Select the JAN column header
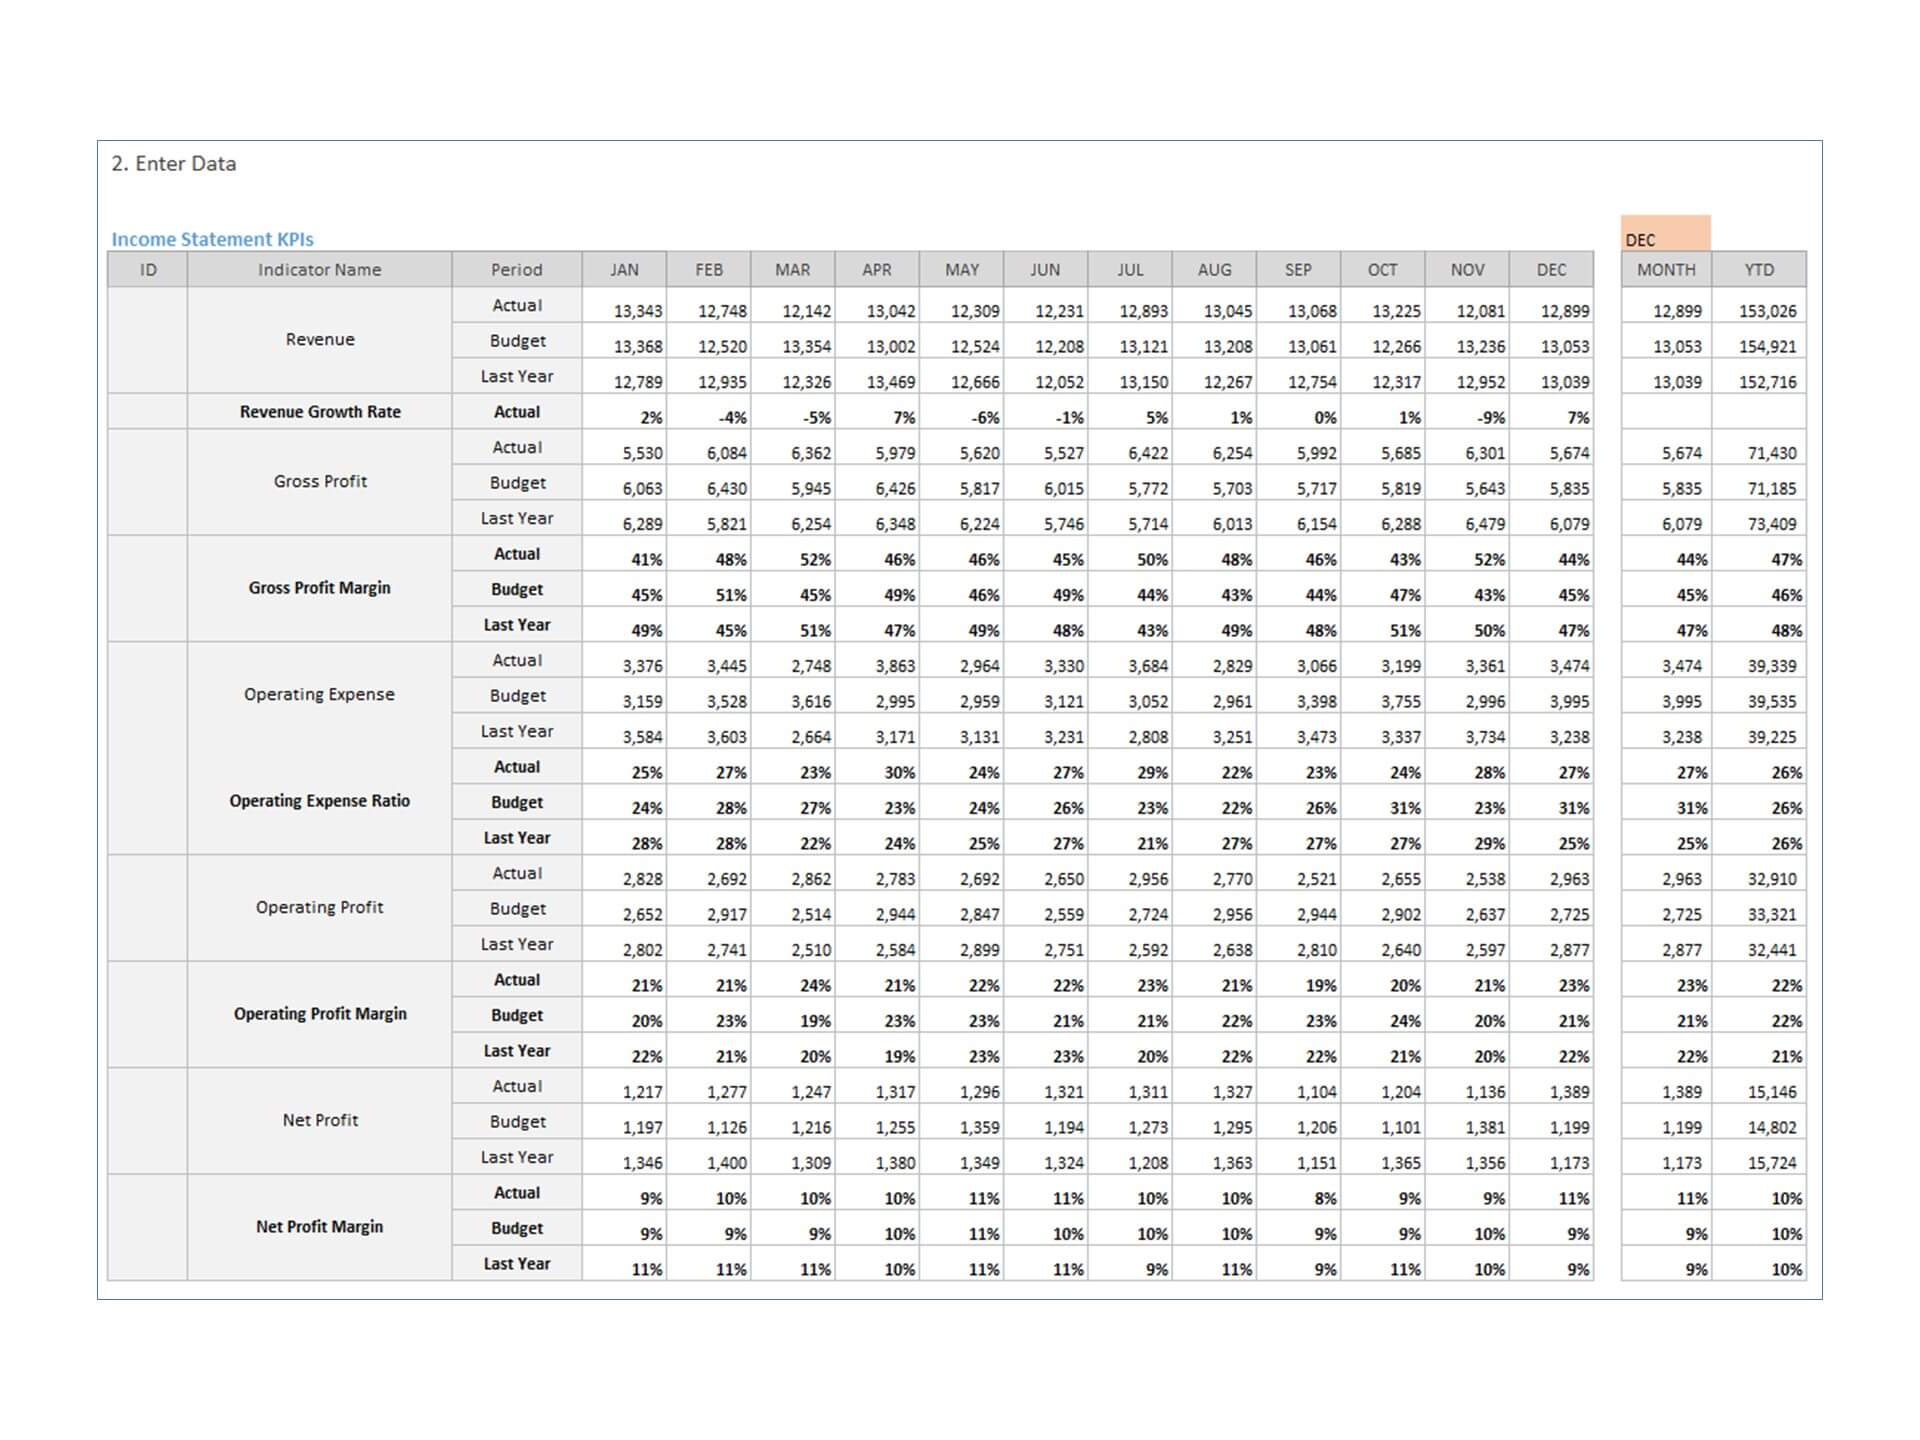 click(624, 270)
